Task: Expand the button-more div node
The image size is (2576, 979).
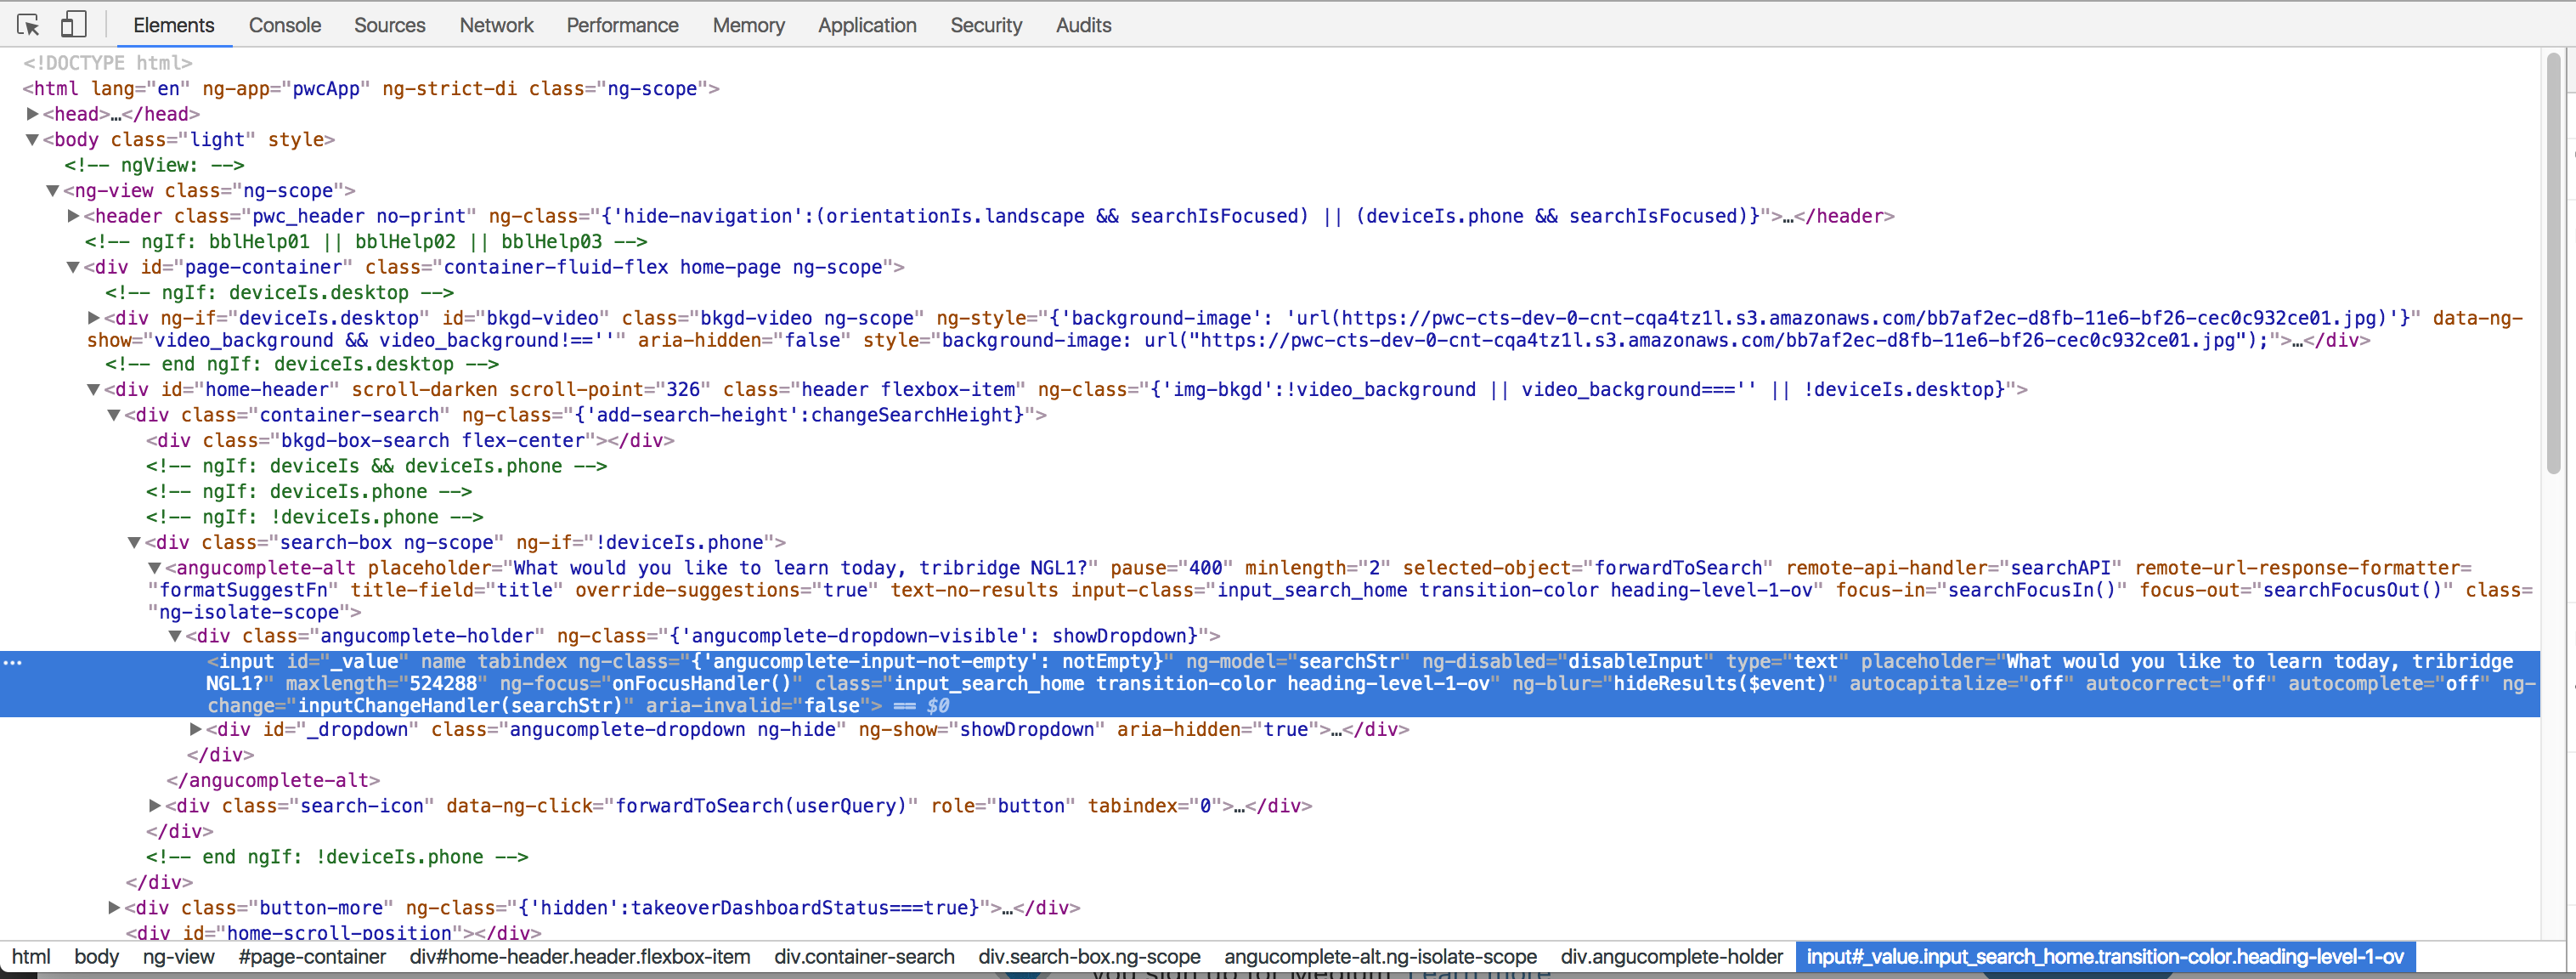Action: pos(114,908)
